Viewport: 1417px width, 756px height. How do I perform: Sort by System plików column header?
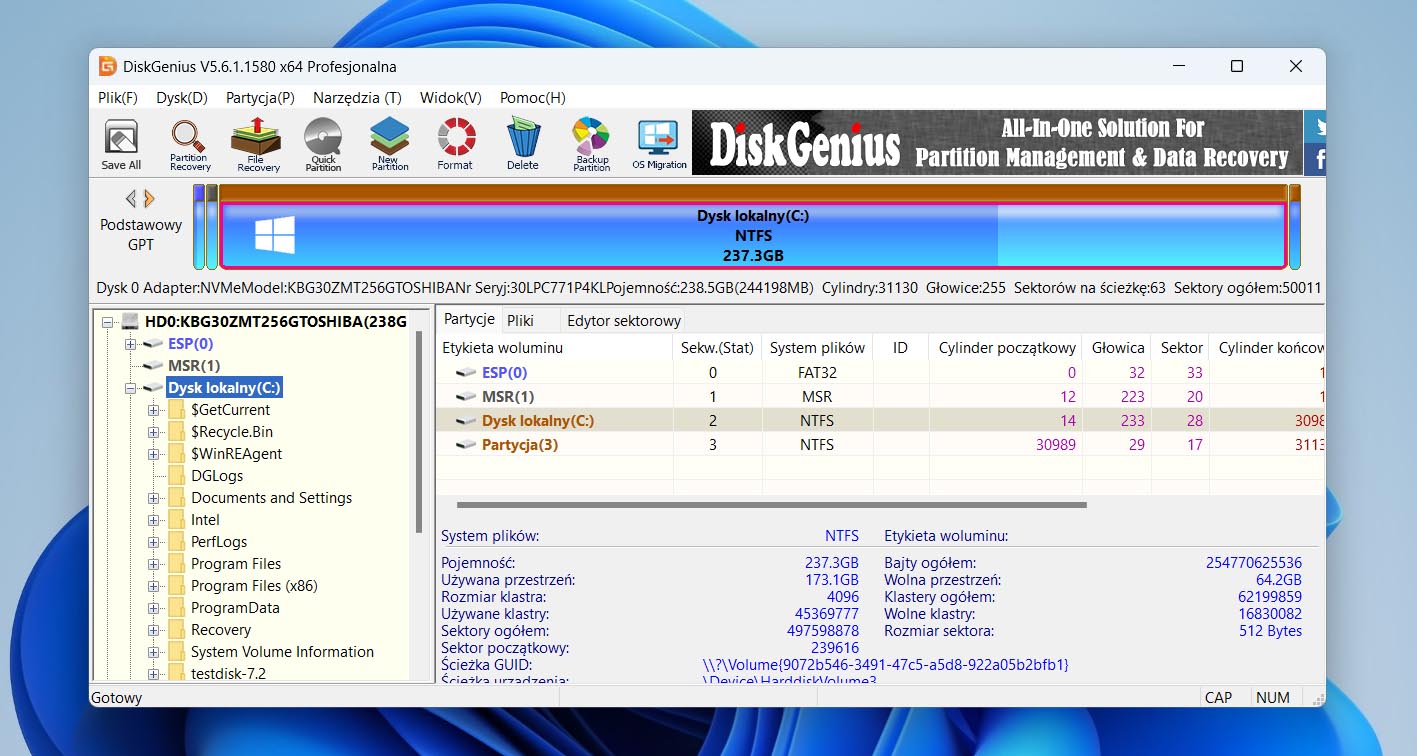coord(817,348)
